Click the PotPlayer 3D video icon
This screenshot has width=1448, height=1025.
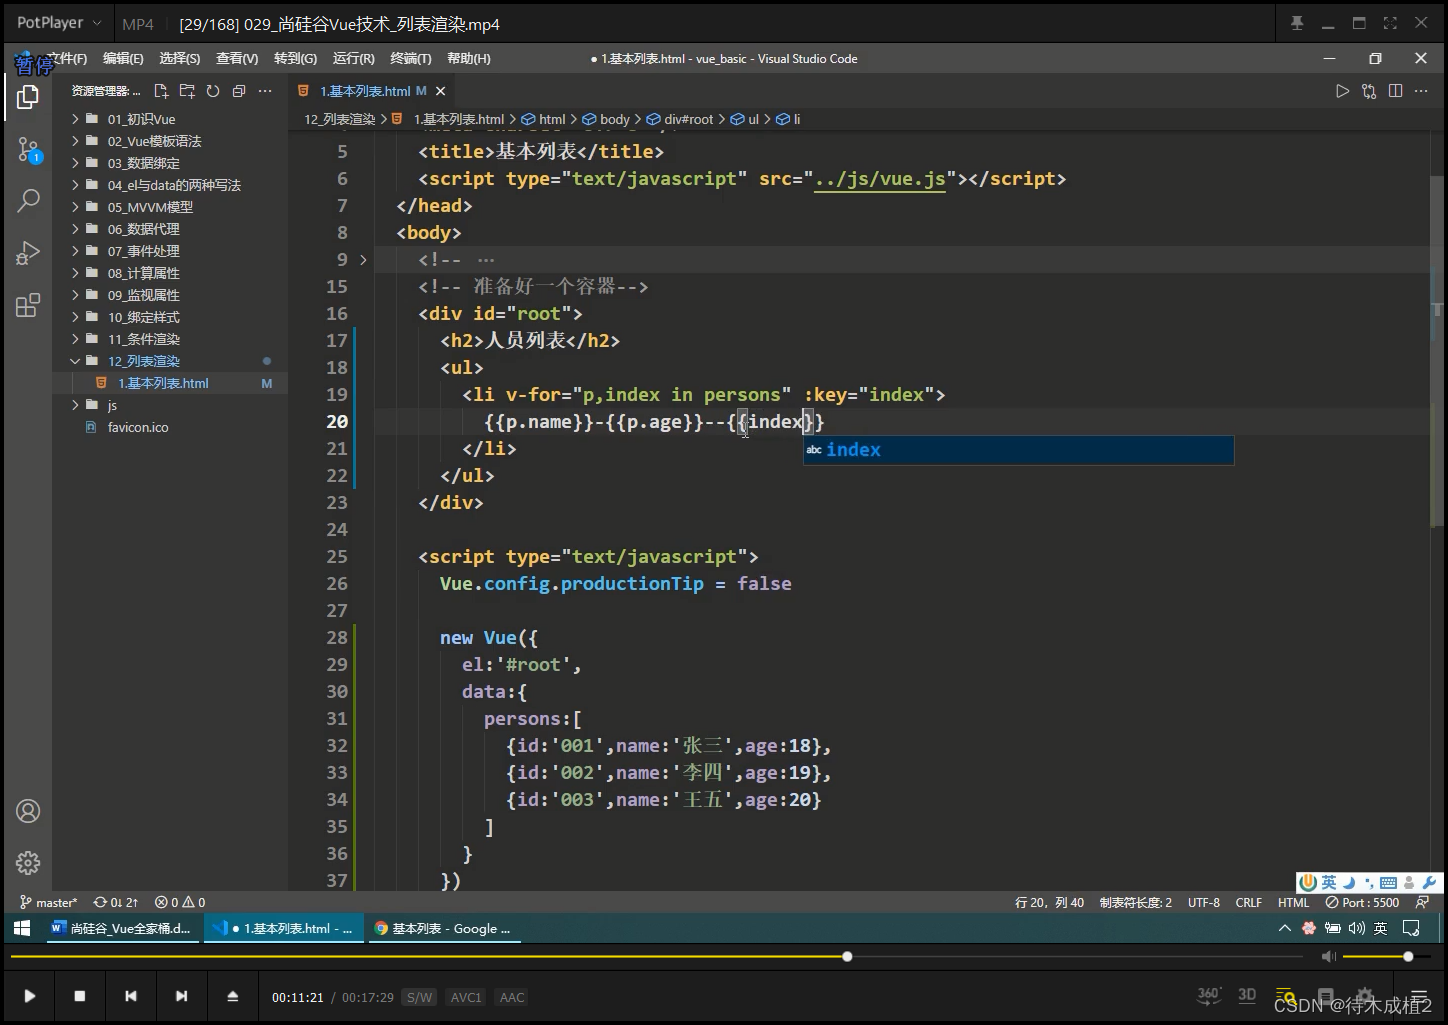click(1247, 995)
